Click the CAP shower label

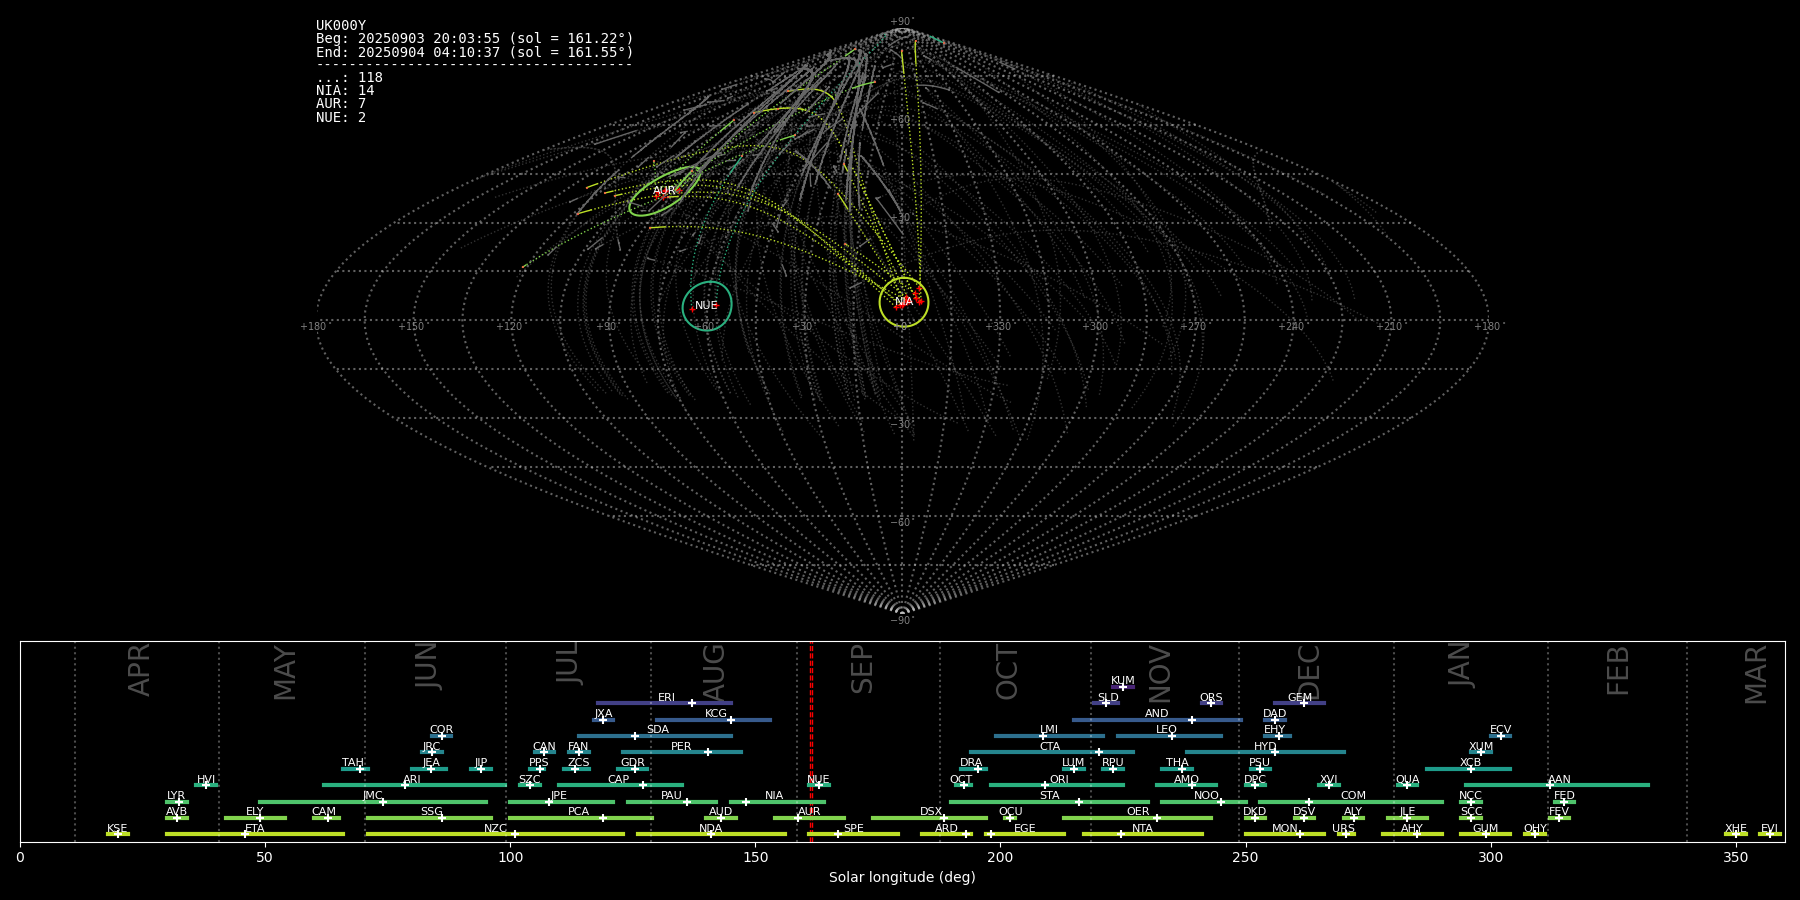[x=619, y=780]
